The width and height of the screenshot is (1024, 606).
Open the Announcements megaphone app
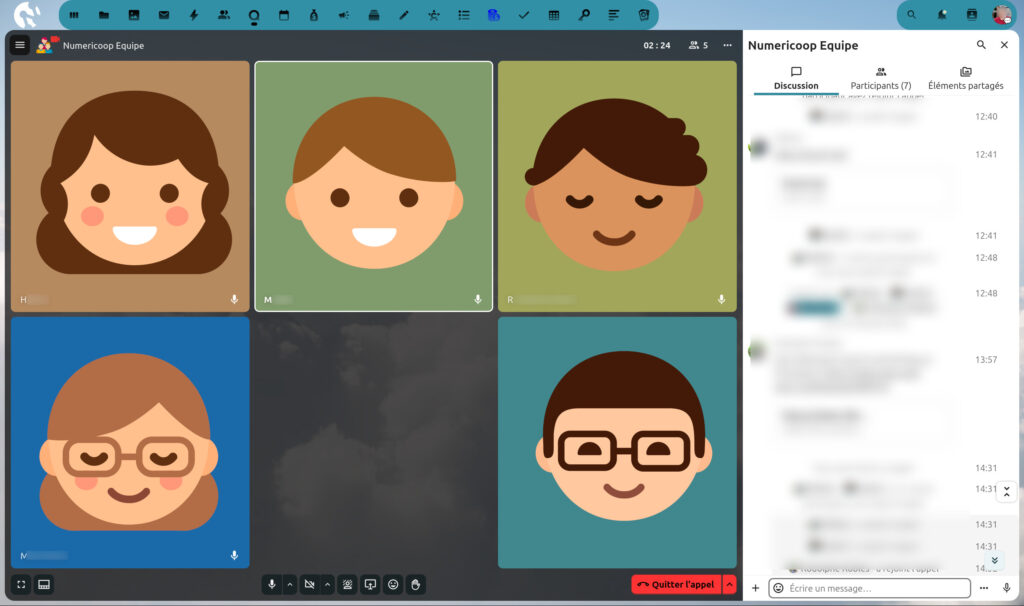(344, 15)
